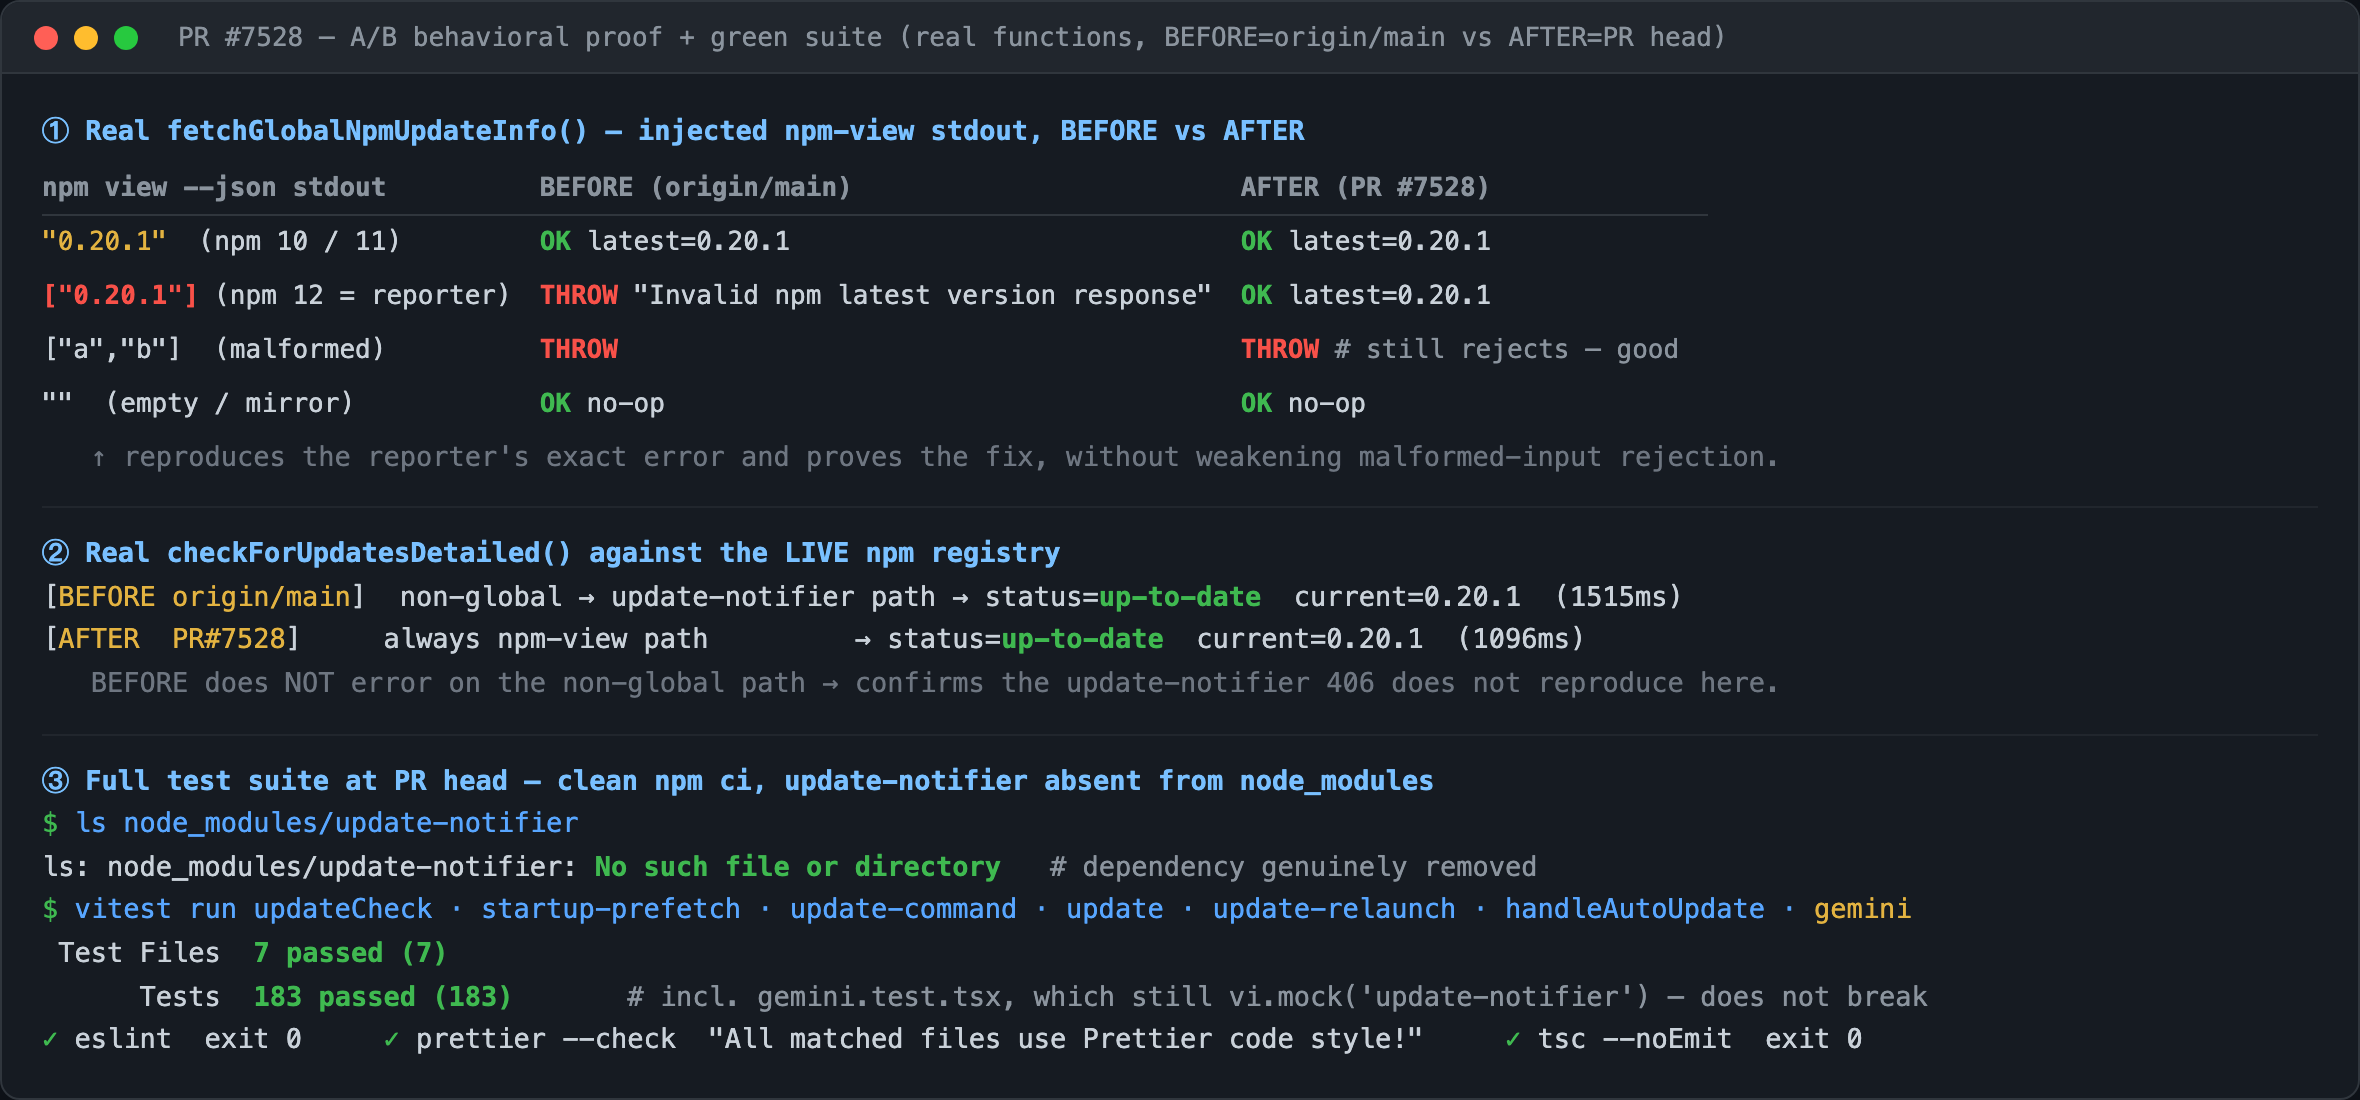The height and width of the screenshot is (1100, 2360).
Task: Select the timing "(1096ms)"
Action: point(1521,639)
